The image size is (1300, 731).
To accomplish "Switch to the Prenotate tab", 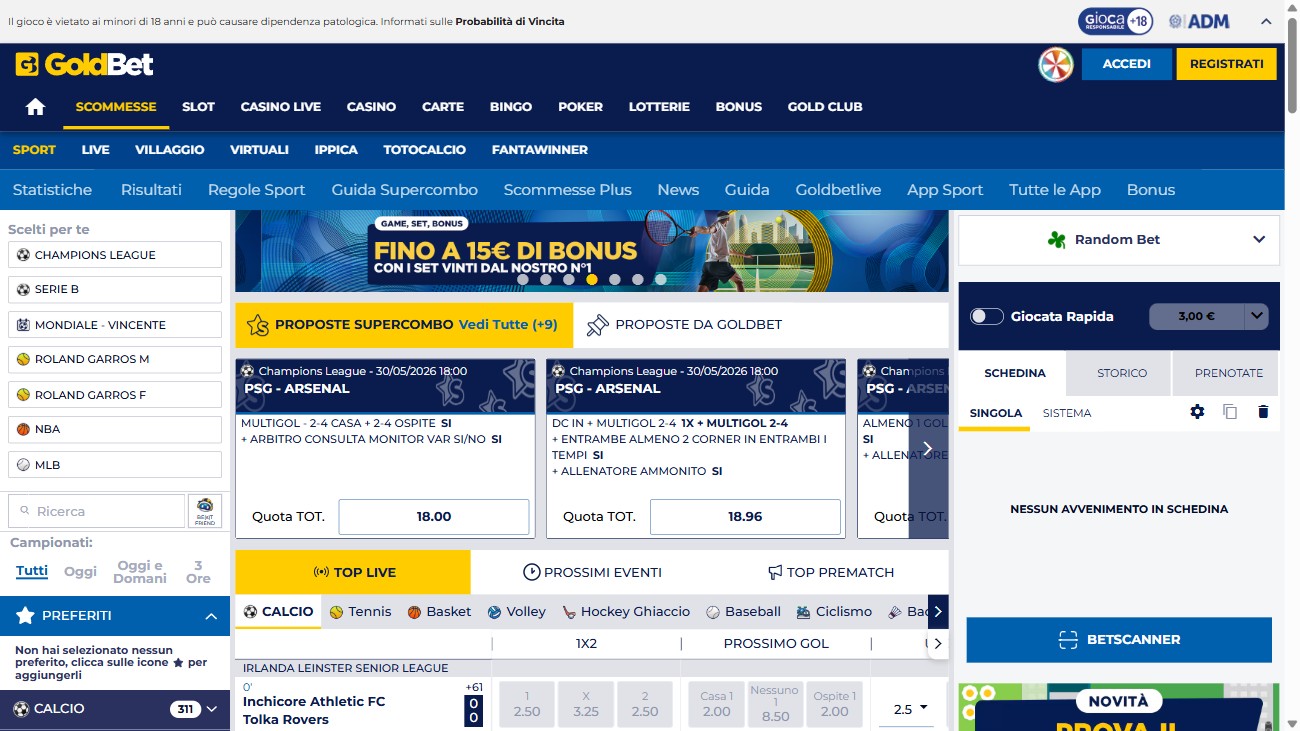I will (1229, 373).
